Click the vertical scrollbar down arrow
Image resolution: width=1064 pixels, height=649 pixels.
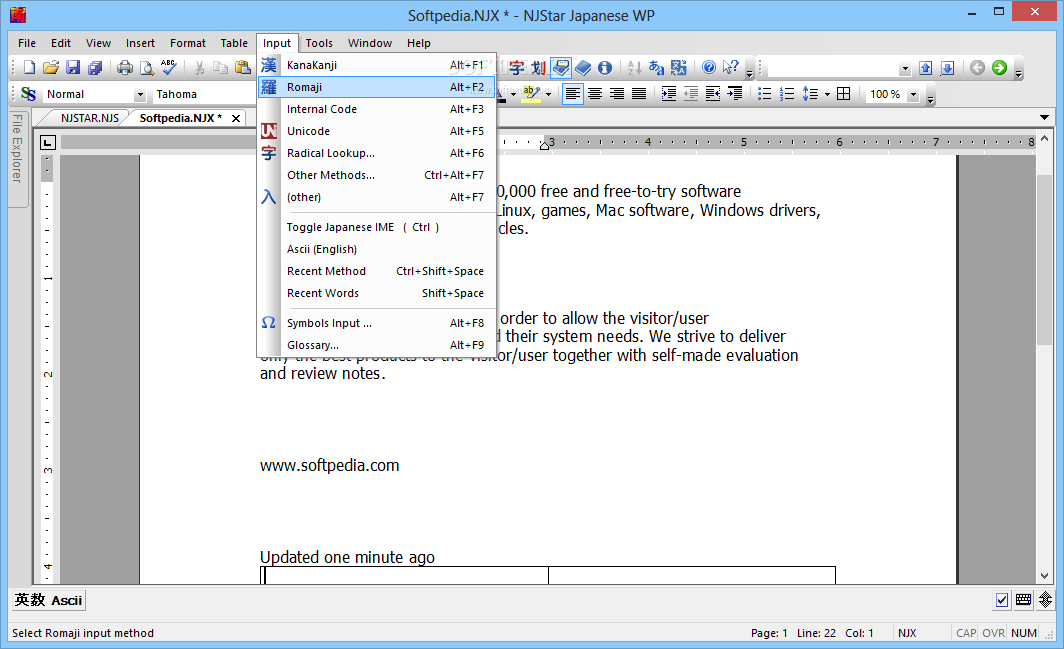point(1045,576)
